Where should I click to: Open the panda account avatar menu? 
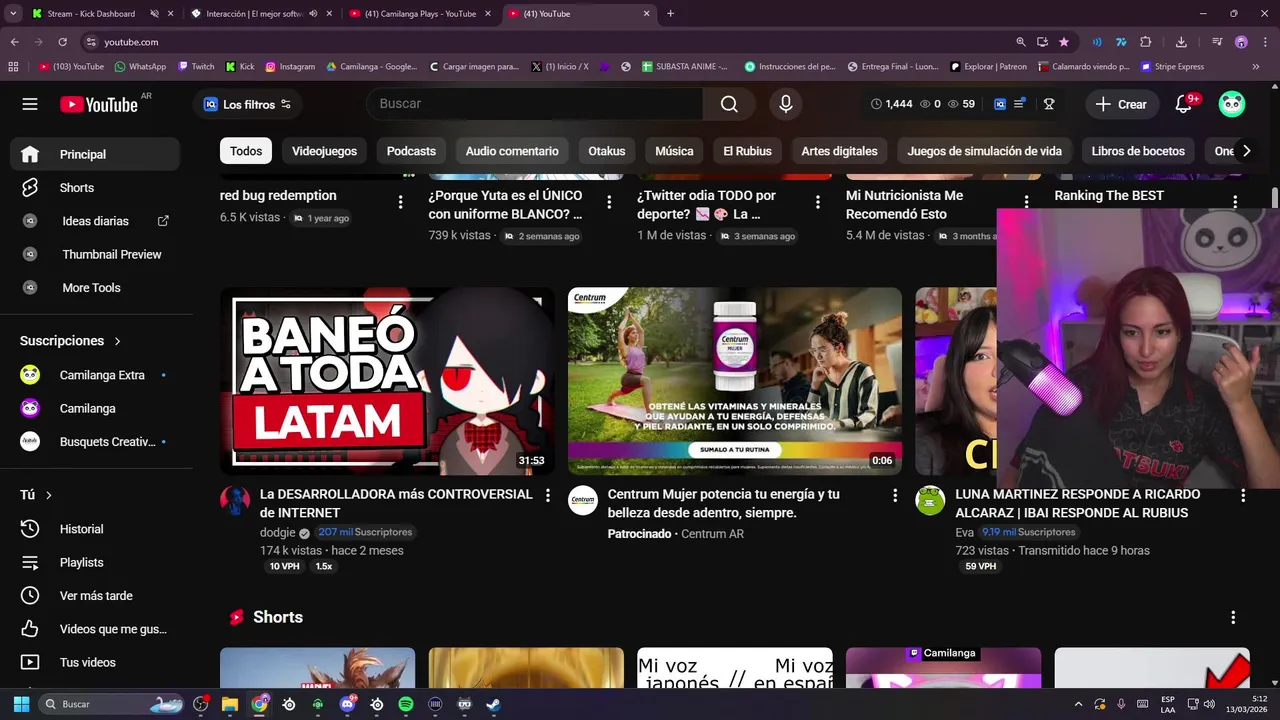1232,104
